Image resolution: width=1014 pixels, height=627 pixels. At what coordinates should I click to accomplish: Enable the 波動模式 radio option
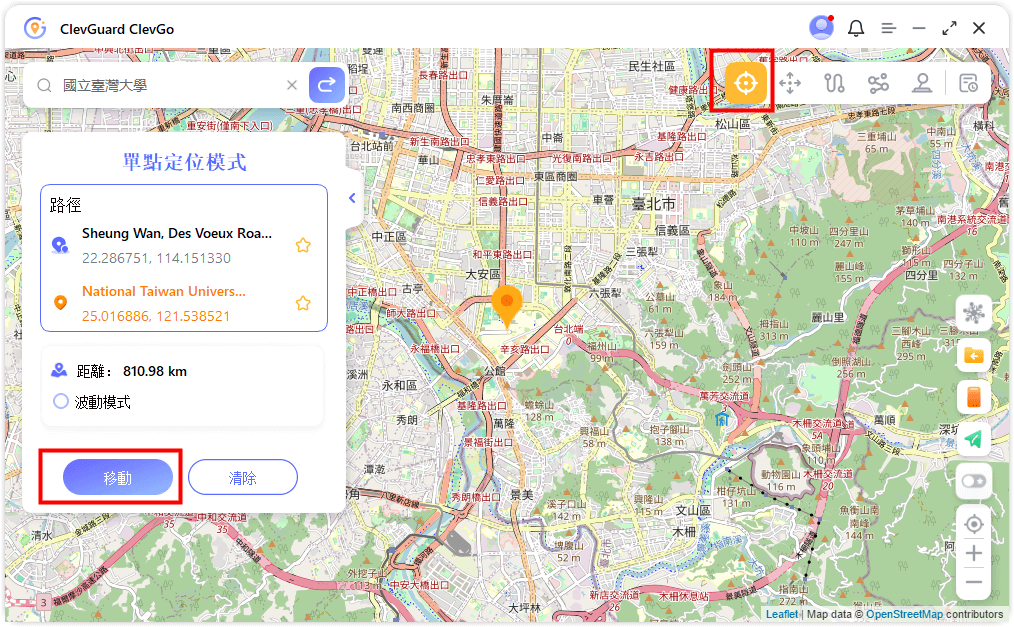61,401
